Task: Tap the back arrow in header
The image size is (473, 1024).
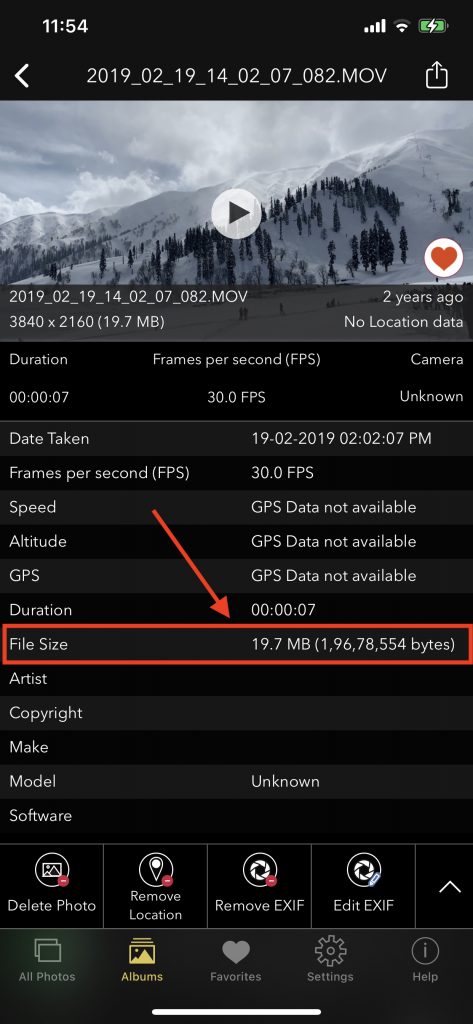Action: coord(22,76)
